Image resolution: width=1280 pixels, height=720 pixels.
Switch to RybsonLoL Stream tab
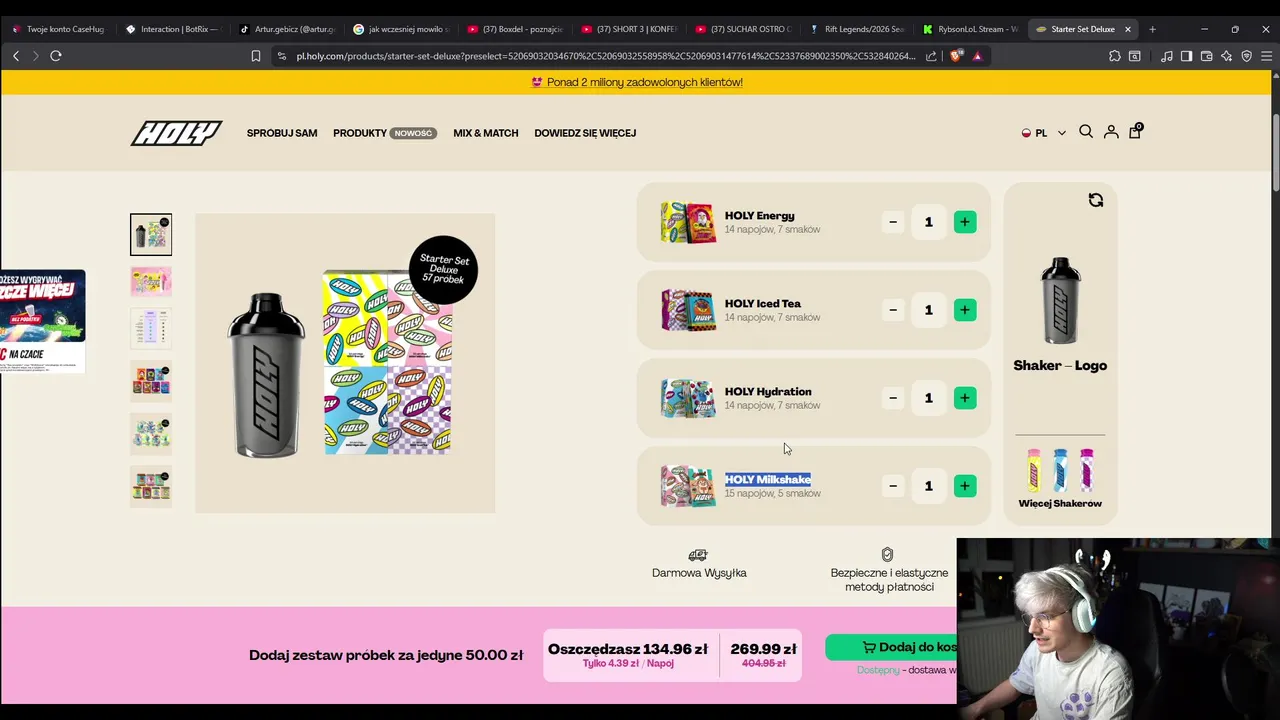click(970, 29)
